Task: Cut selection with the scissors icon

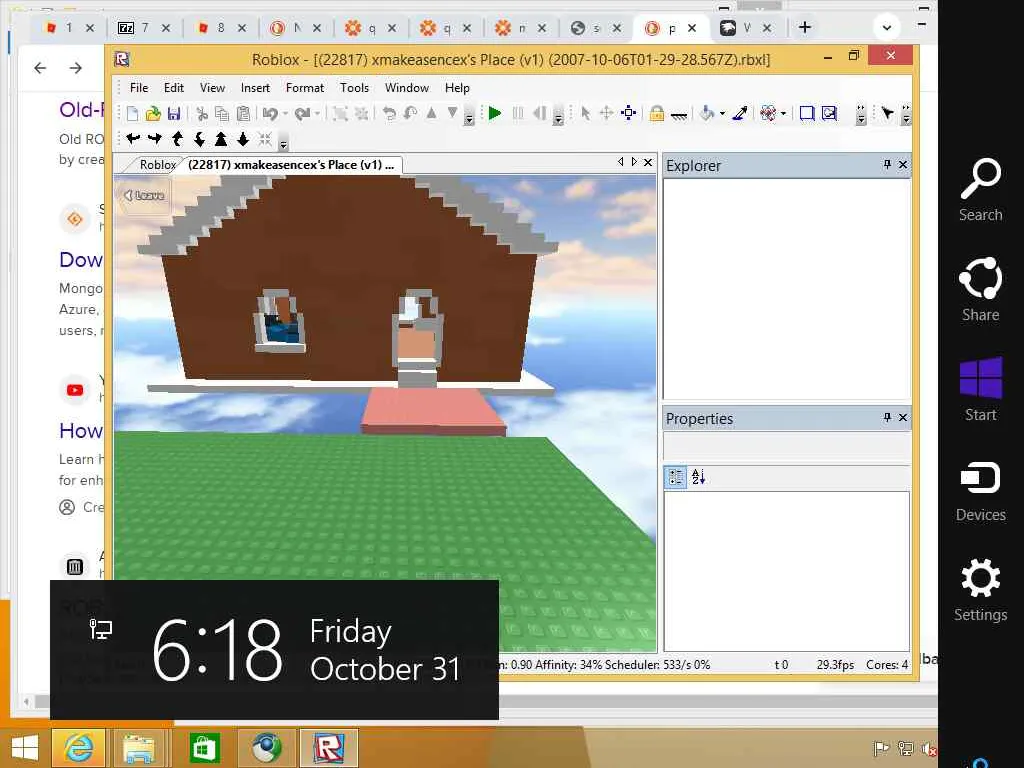Action: pos(202,114)
